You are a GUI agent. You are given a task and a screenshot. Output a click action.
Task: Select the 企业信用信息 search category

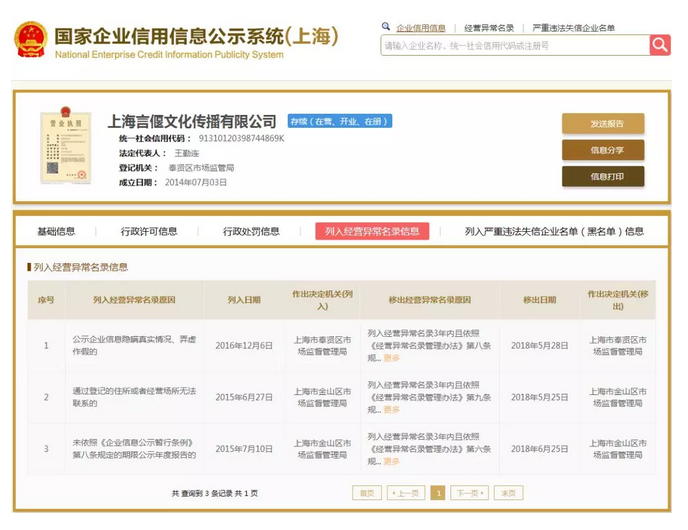coord(420,28)
